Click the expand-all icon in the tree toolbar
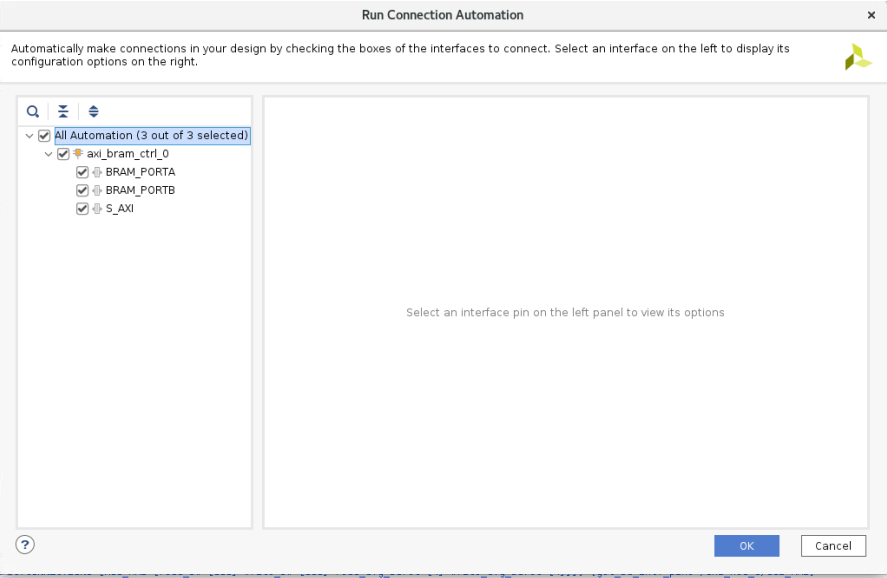 click(x=93, y=111)
